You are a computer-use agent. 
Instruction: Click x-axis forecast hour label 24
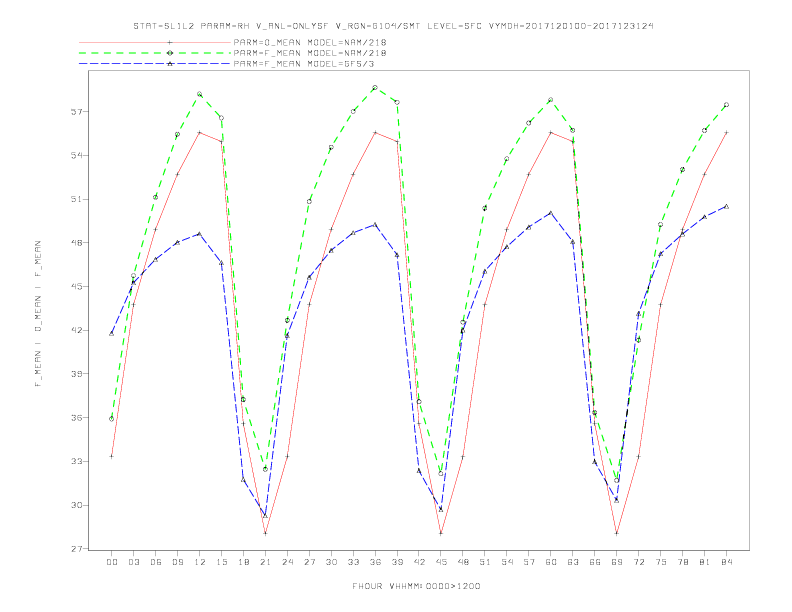287,562
